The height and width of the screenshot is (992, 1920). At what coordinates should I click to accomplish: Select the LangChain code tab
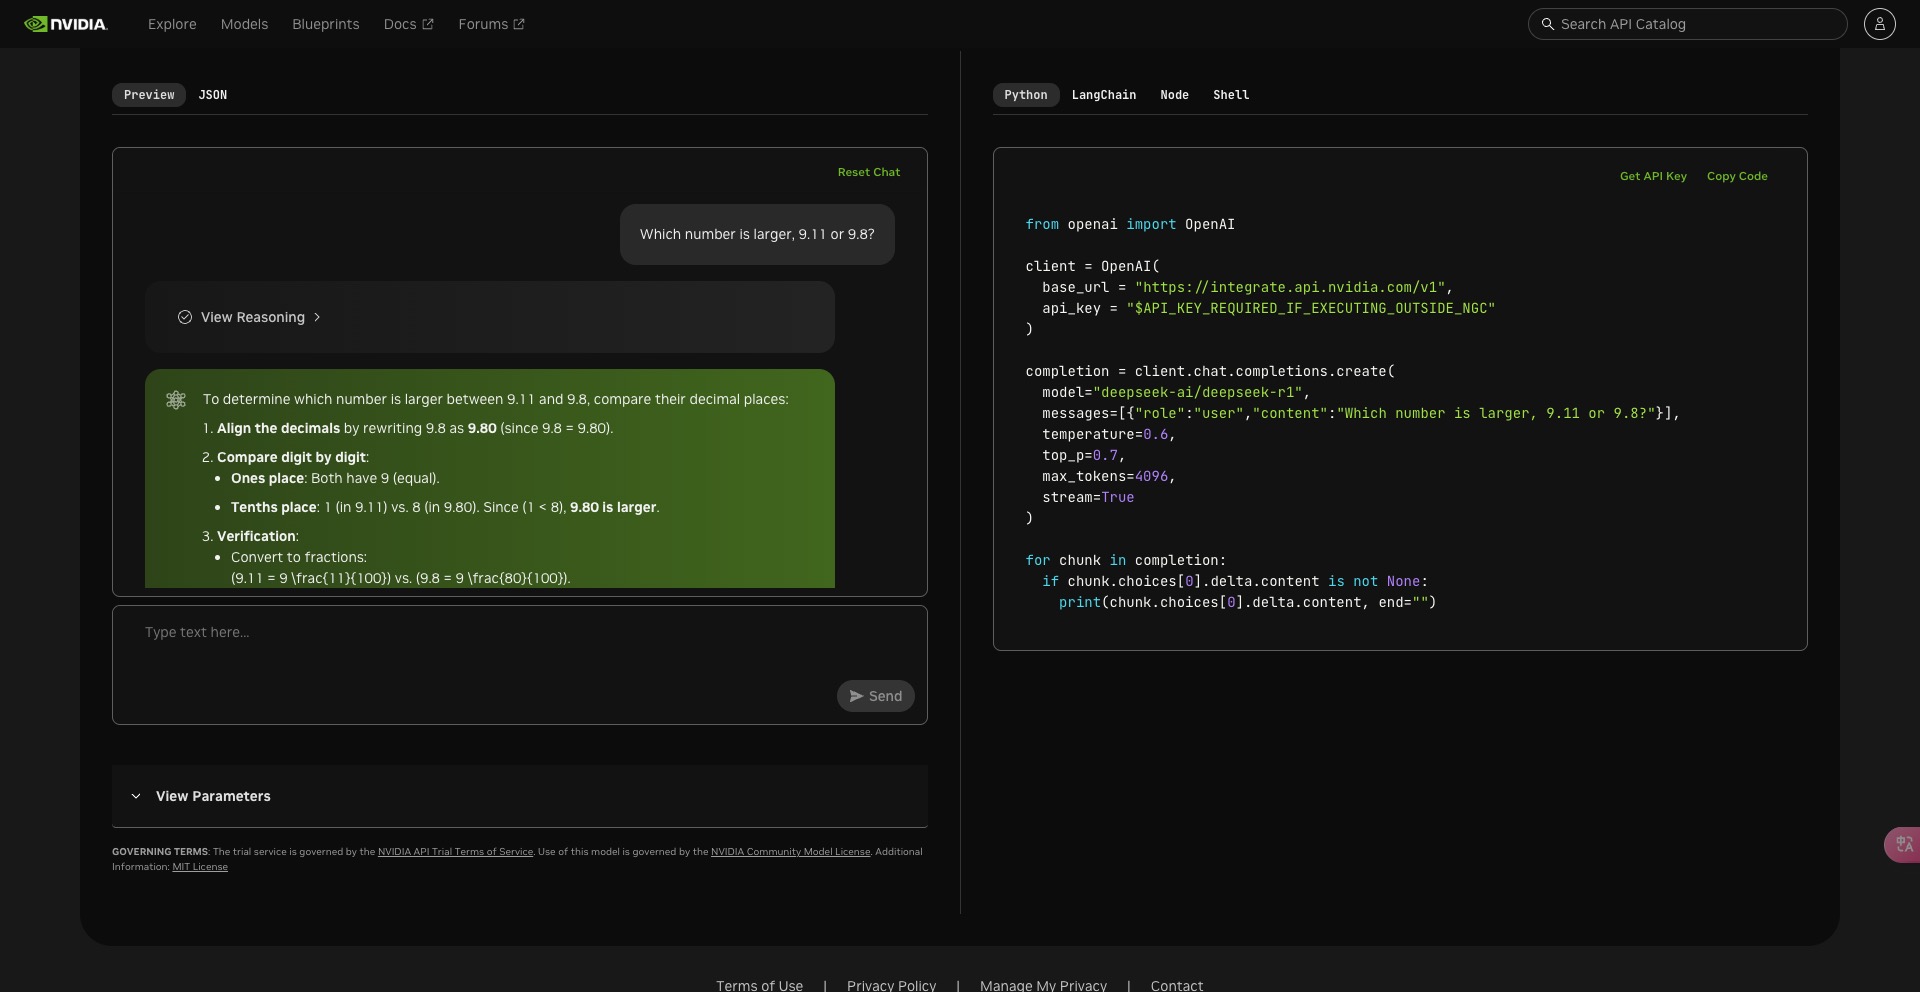coord(1104,95)
